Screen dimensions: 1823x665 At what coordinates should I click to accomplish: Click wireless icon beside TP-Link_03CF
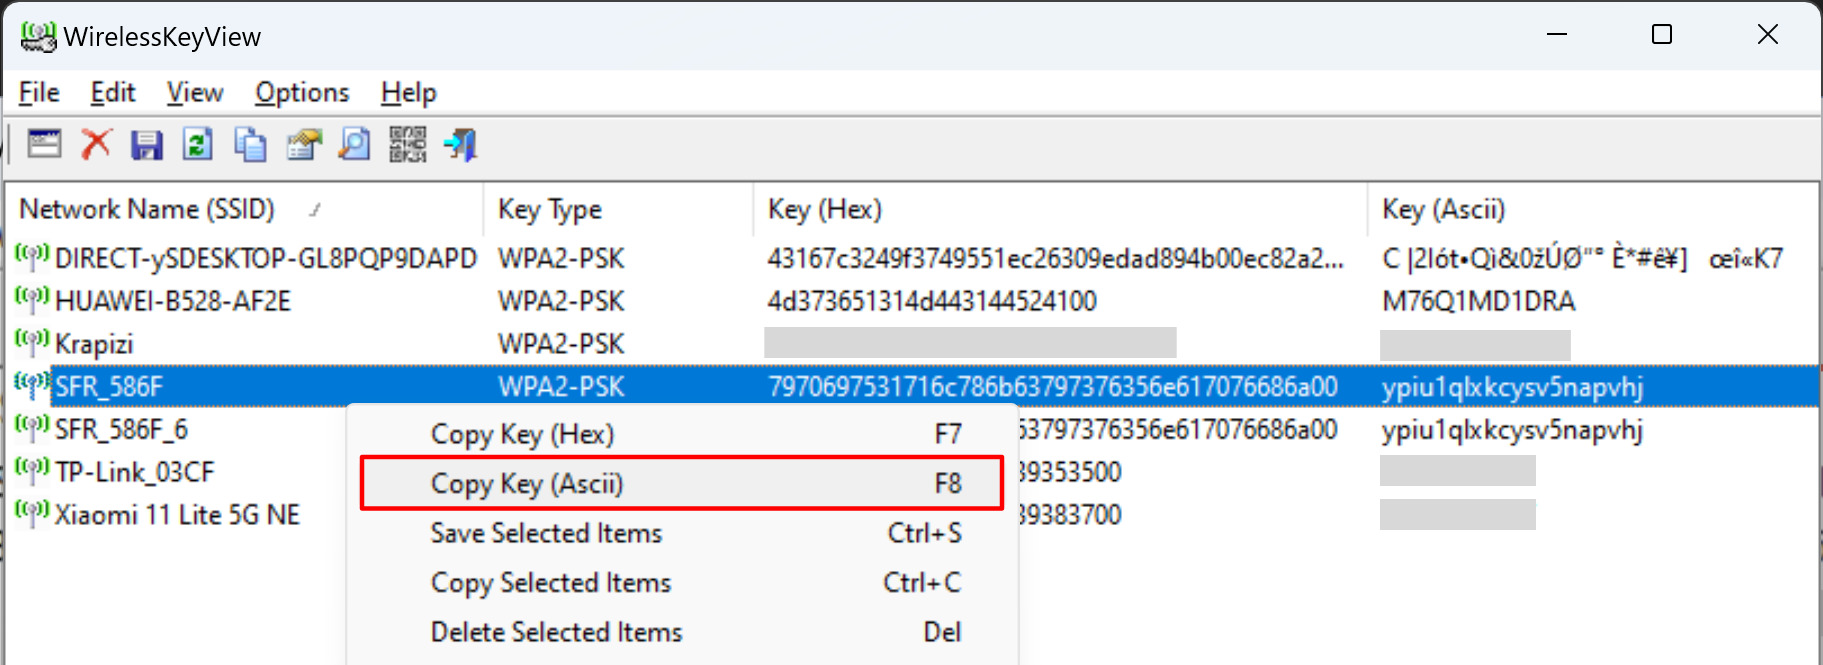[32, 470]
